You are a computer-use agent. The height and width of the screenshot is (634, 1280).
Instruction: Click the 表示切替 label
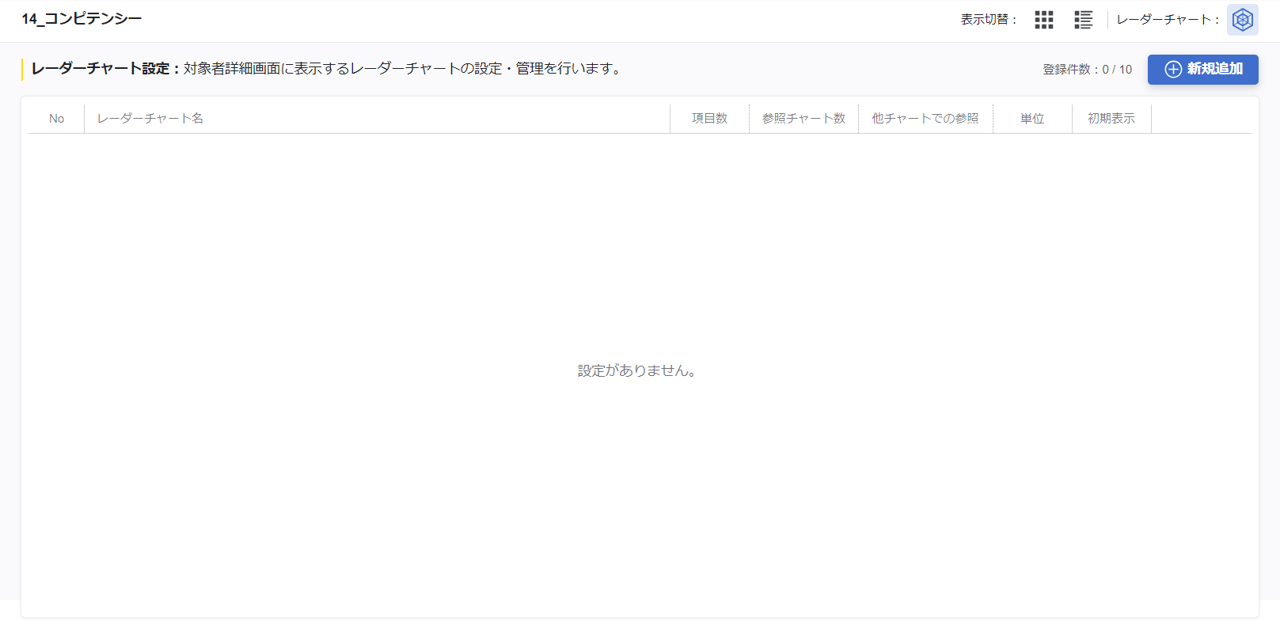[x=989, y=20]
